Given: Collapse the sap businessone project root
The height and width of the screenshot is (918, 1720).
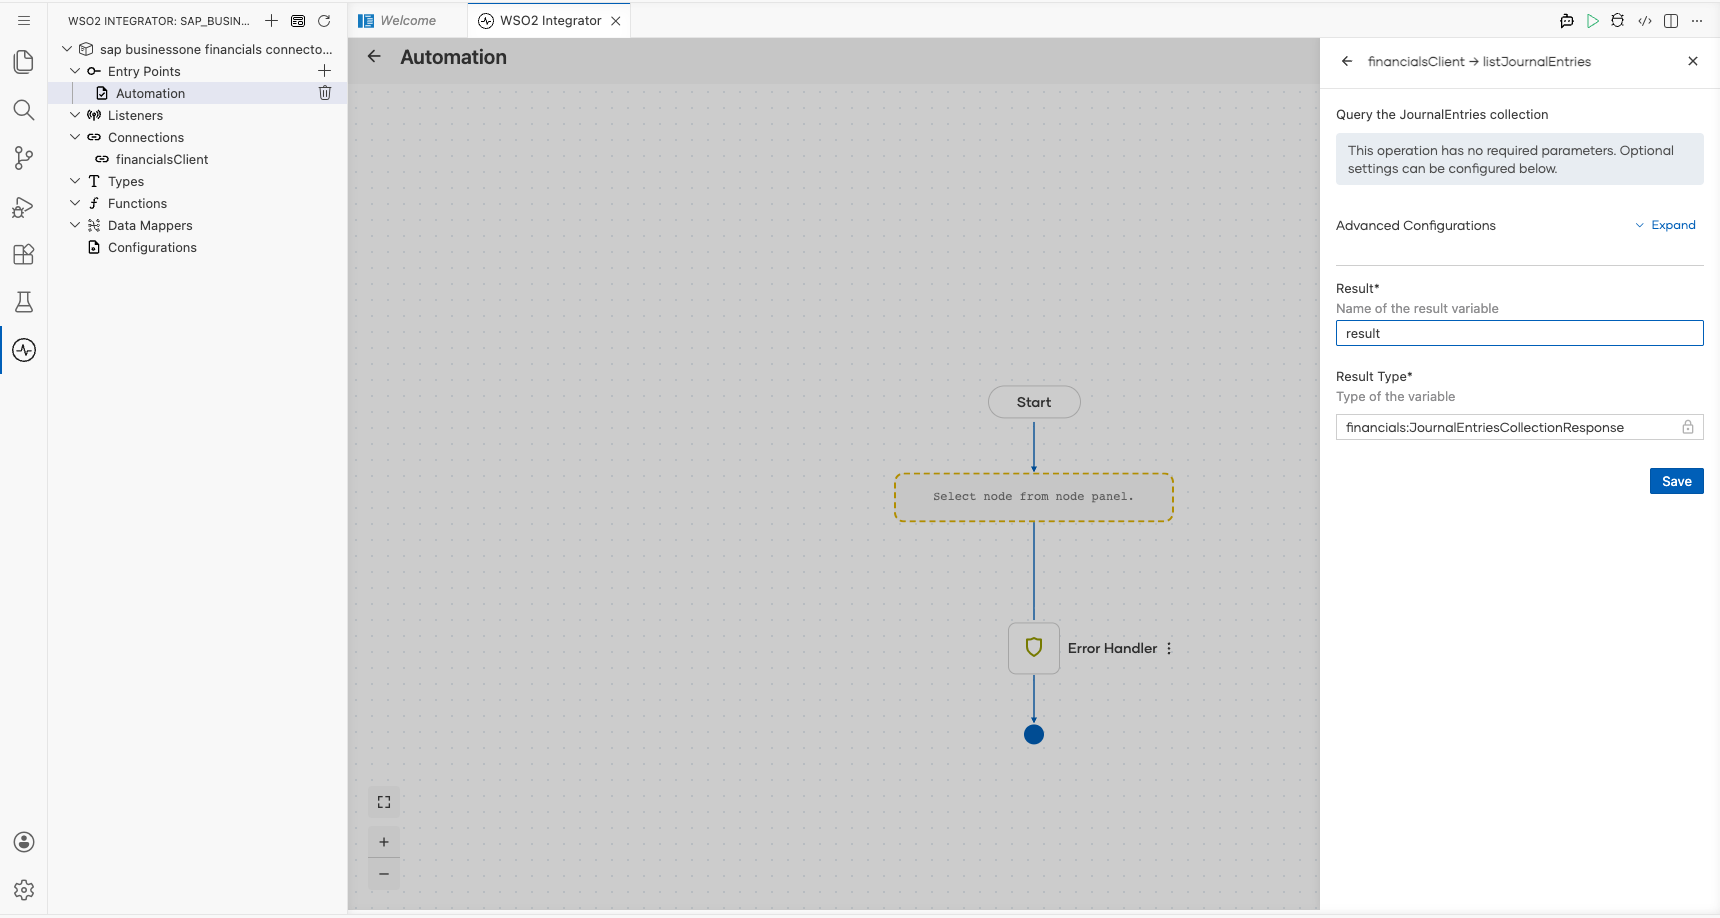Looking at the screenshot, I should pos(67,49).
